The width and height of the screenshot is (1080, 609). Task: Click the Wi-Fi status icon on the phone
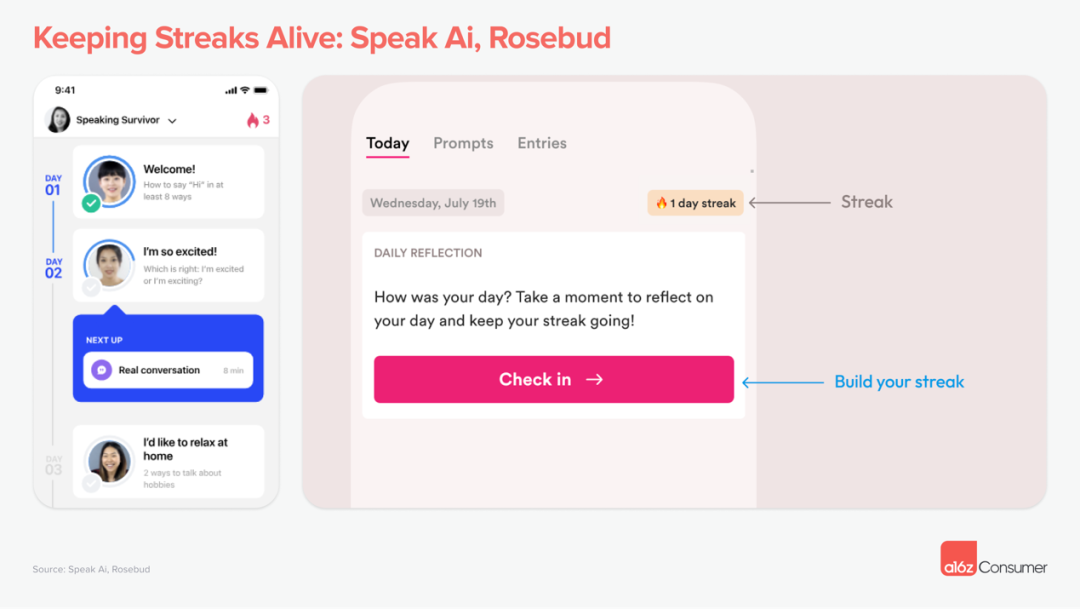pyautogui.click(x=245, y=90)
